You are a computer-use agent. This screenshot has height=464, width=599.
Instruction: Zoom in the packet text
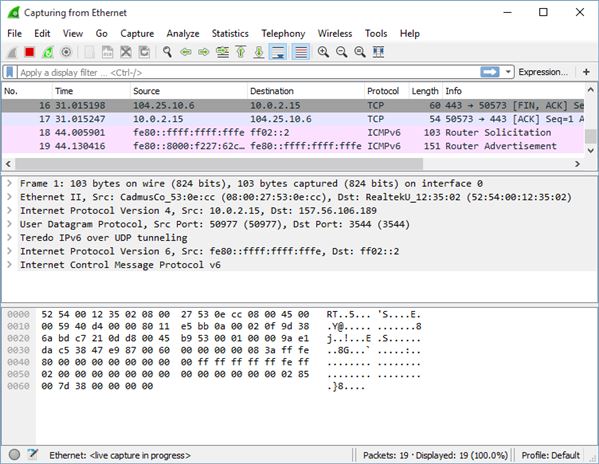click(323, 52)
